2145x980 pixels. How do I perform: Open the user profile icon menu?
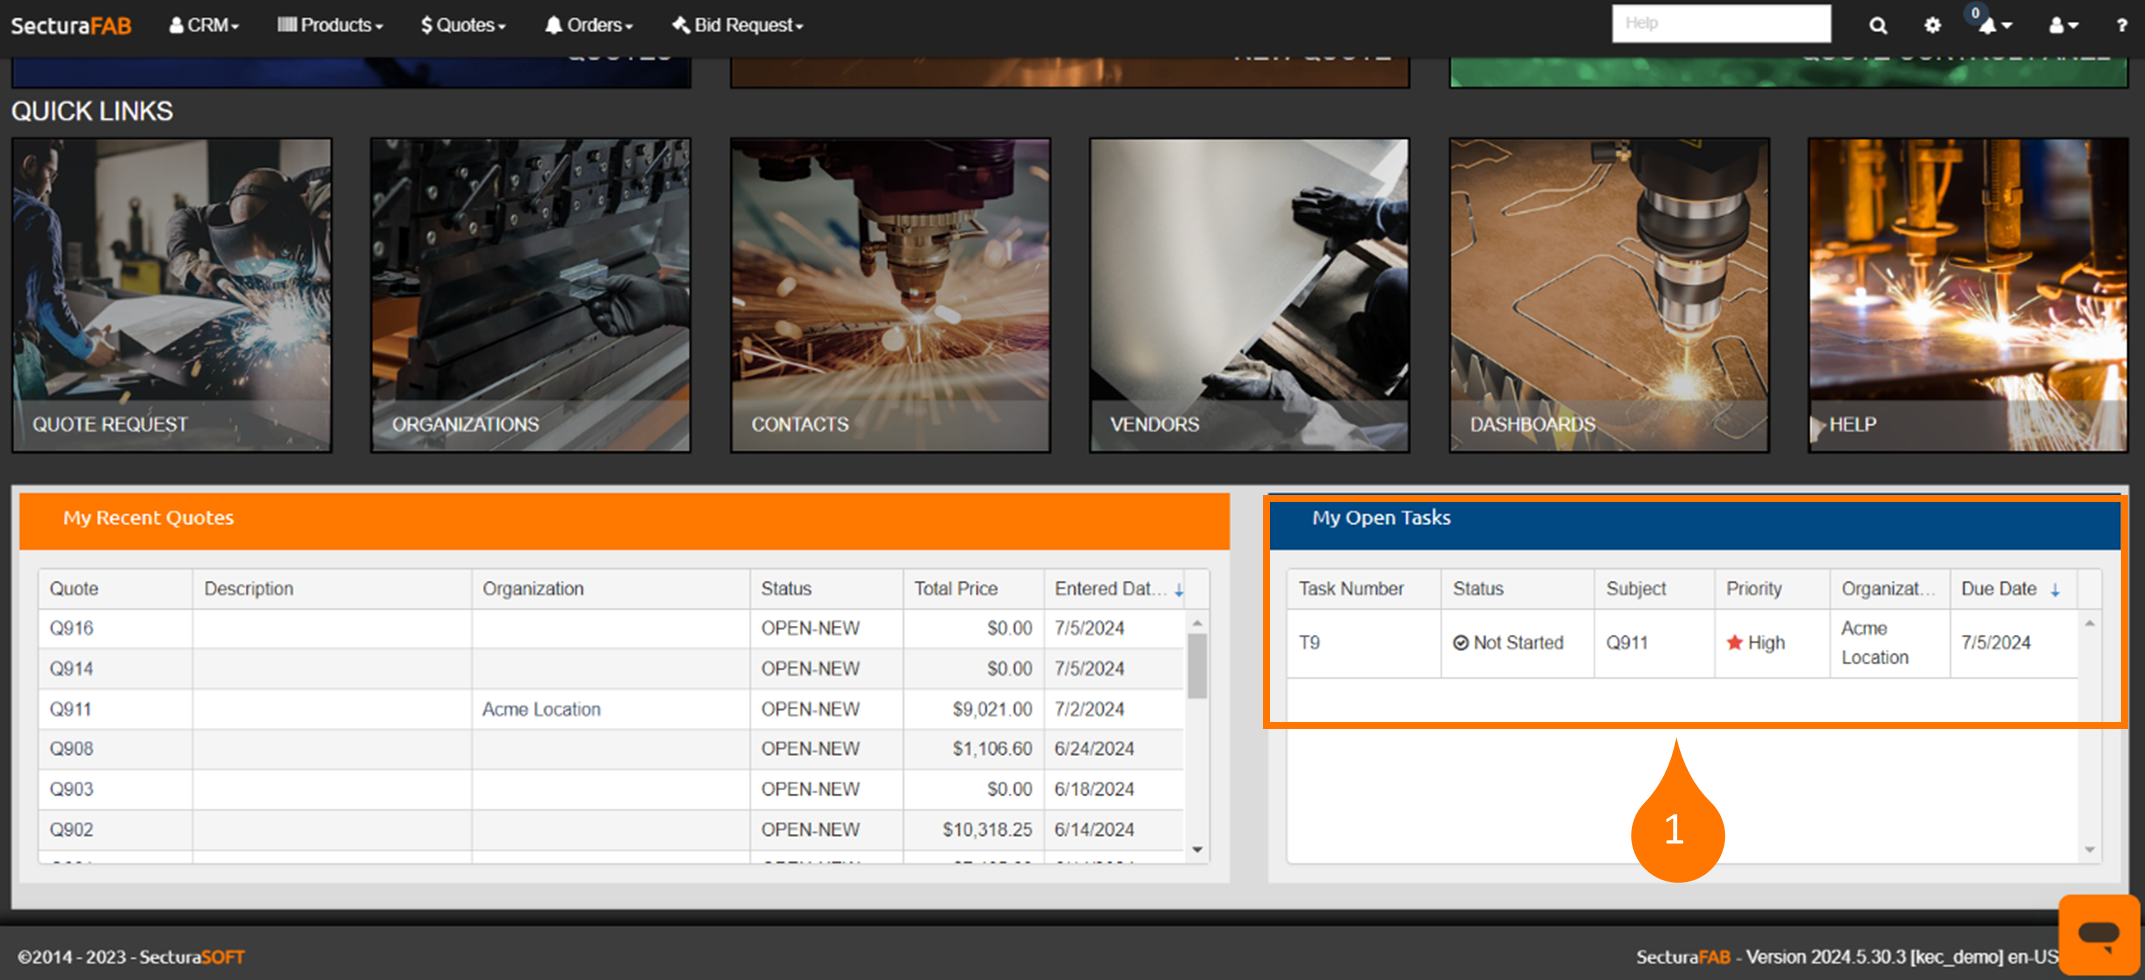pos(2062,26)
